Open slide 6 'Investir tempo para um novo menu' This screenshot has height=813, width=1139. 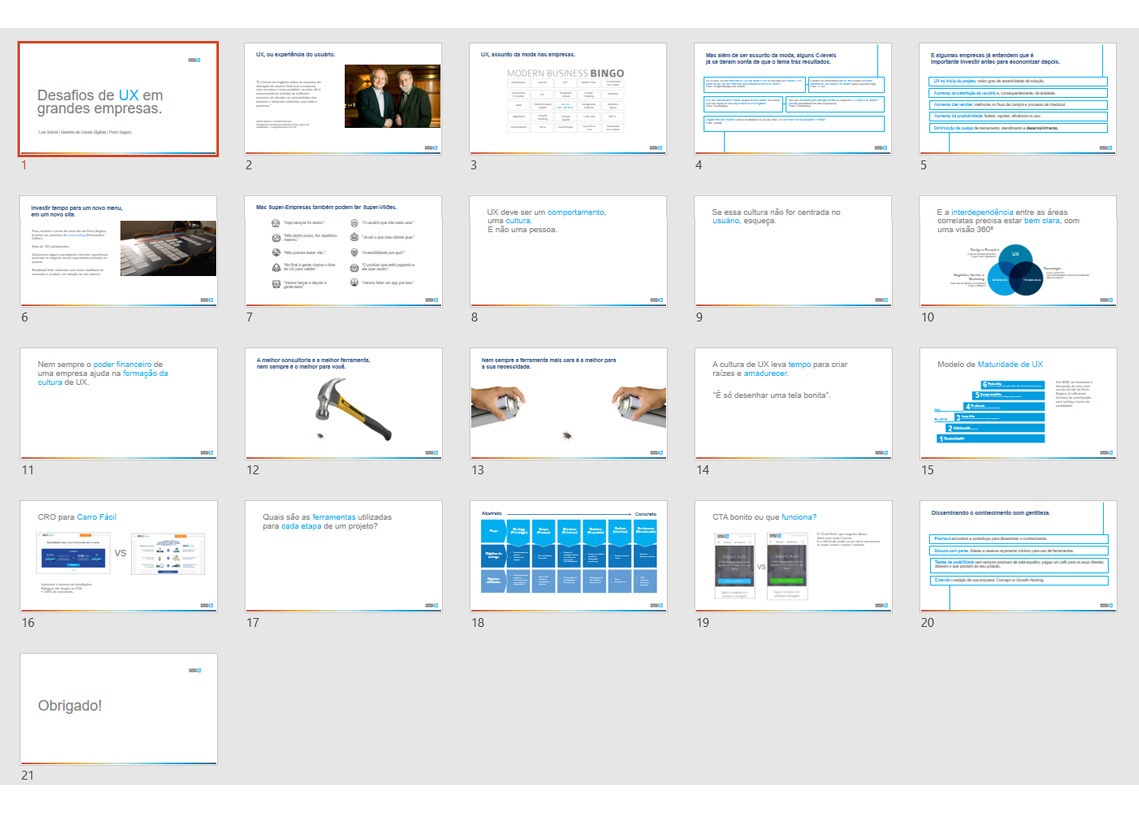click(x=119, y=251)
